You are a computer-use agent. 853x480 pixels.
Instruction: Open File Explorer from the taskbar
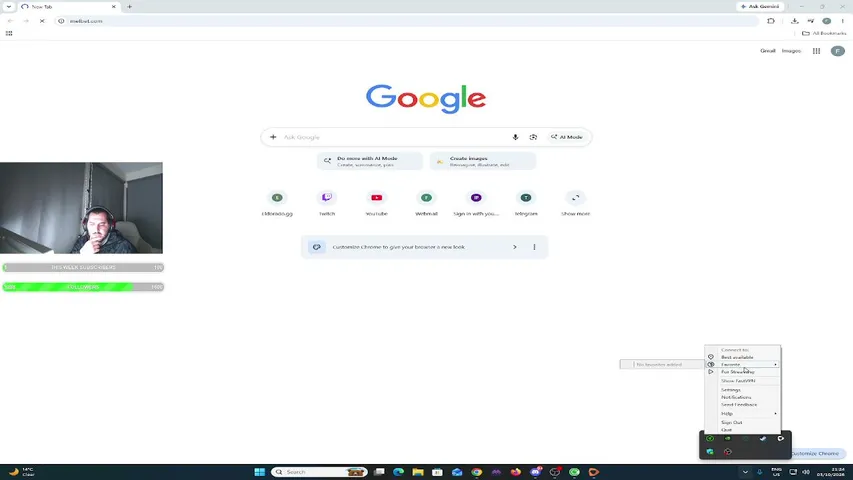(418, 472)
